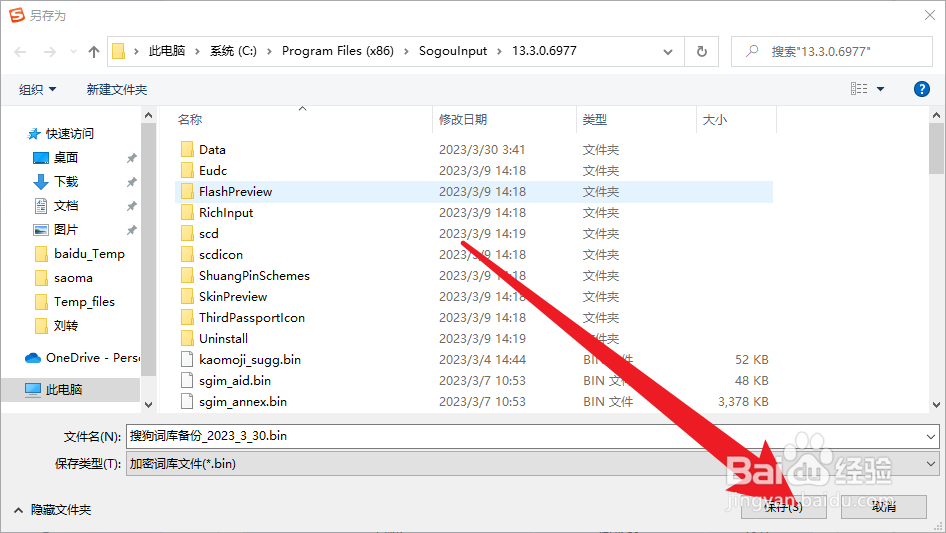Refresh the current folder view
Screen dimensions: 946x533
click(x=702, y=51)
